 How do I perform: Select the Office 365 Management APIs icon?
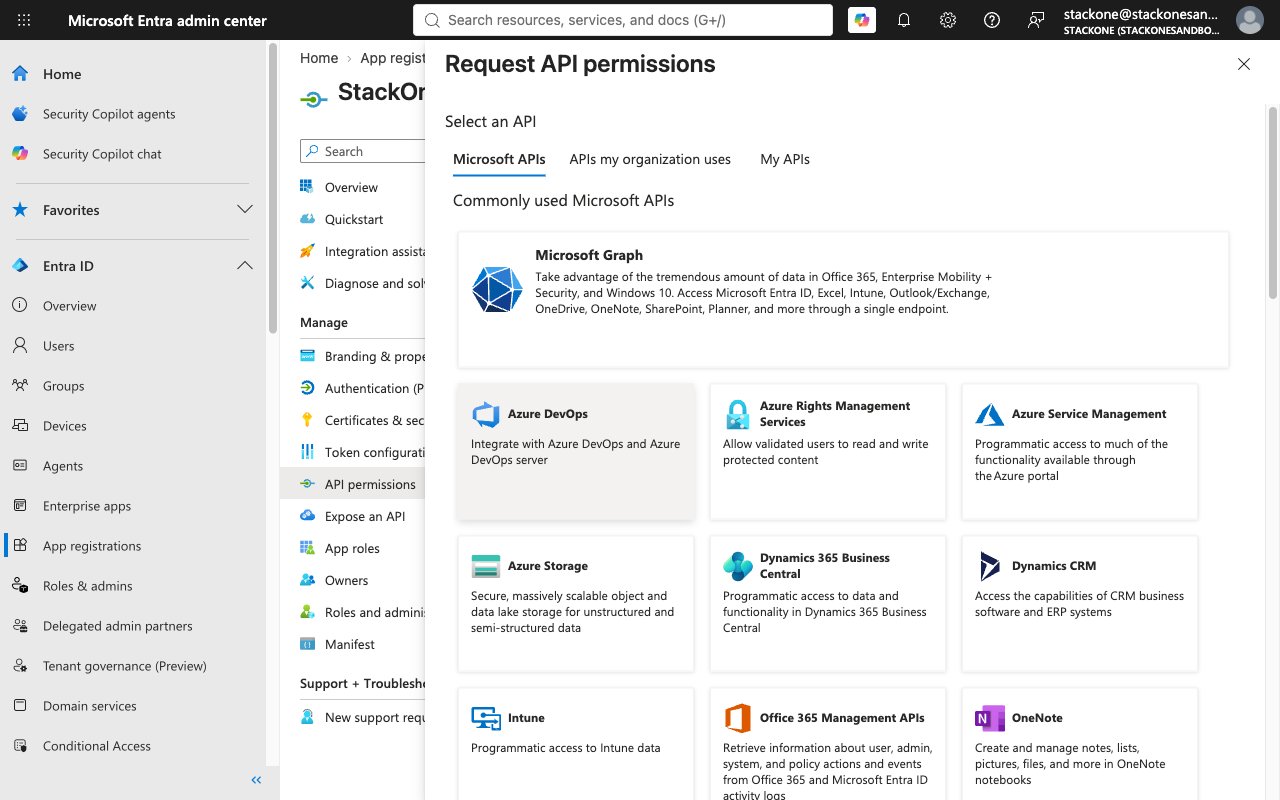(737, 718)
